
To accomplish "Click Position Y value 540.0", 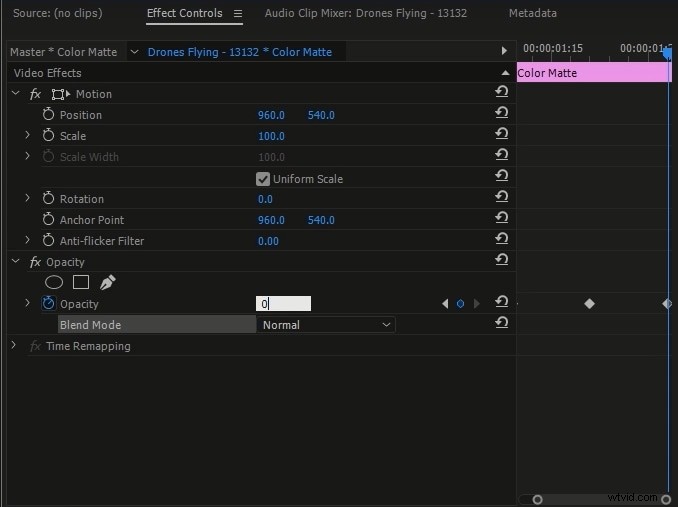I will click(x=321, y=115).
